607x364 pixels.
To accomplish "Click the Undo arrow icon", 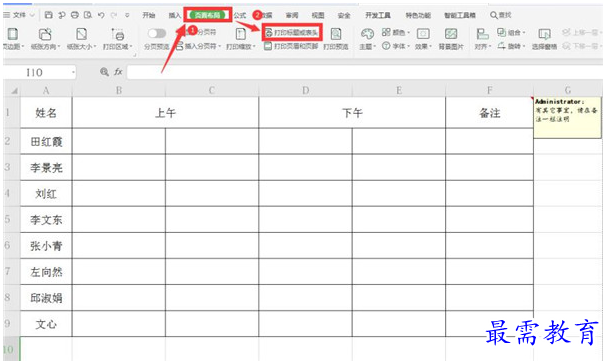I will coord(101,15).
